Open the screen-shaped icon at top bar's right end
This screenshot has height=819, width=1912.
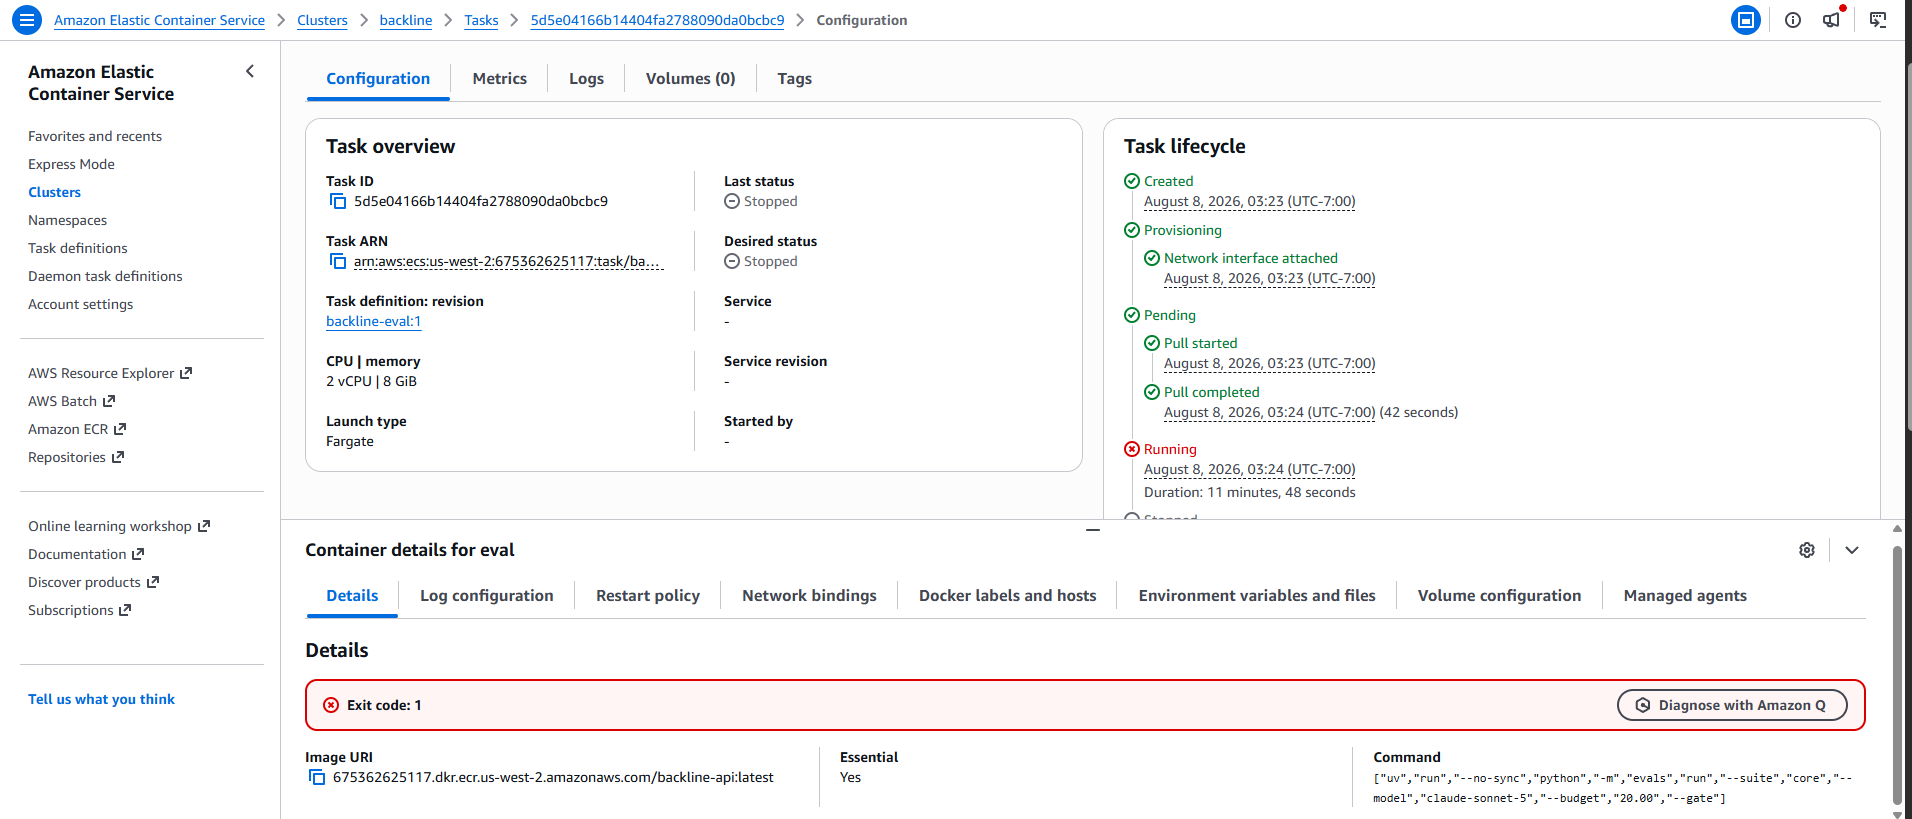(1878, 20)
